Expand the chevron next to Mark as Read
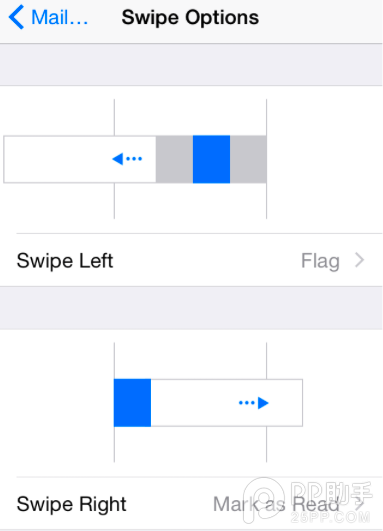This screenshot has height=531, width=383. click(360, 504)
